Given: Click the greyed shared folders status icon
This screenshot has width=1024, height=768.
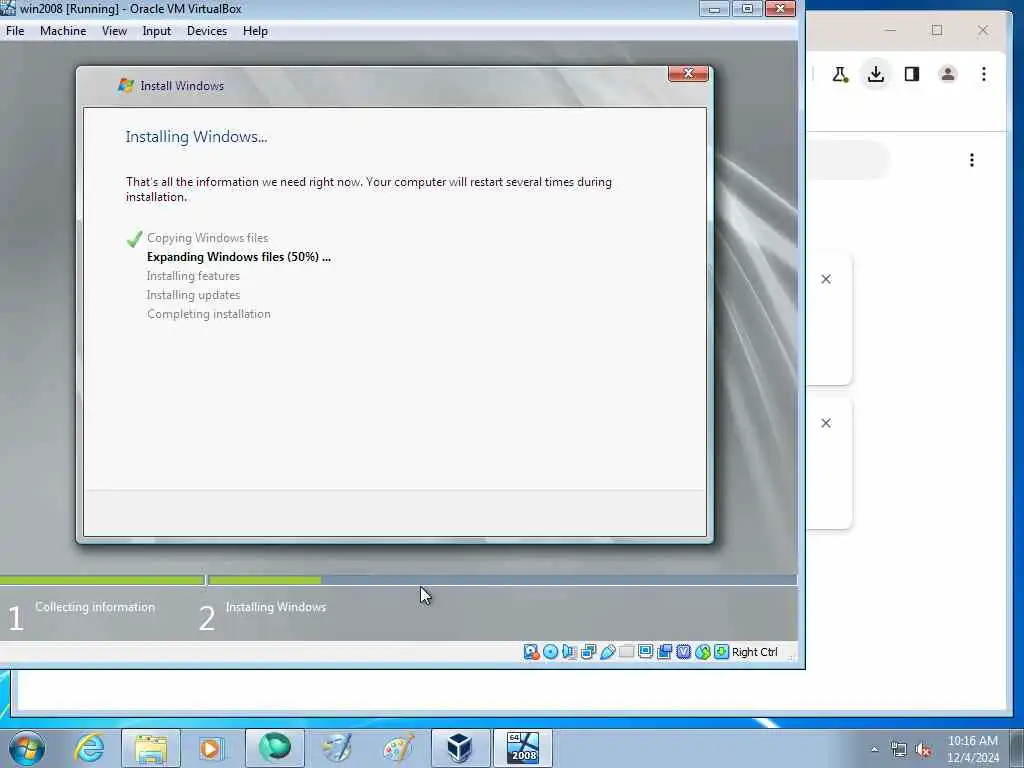Looking at the screenshot, I should point(626,652).
